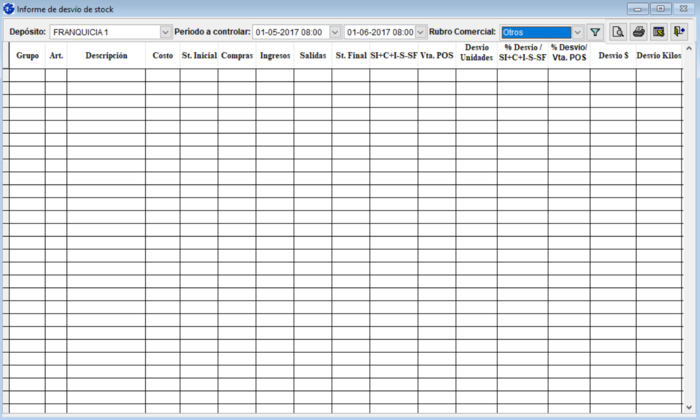The height and width of the screenshot is (420, 700).
Task: Click the Vta. POS column header
Action: [437, 56]
